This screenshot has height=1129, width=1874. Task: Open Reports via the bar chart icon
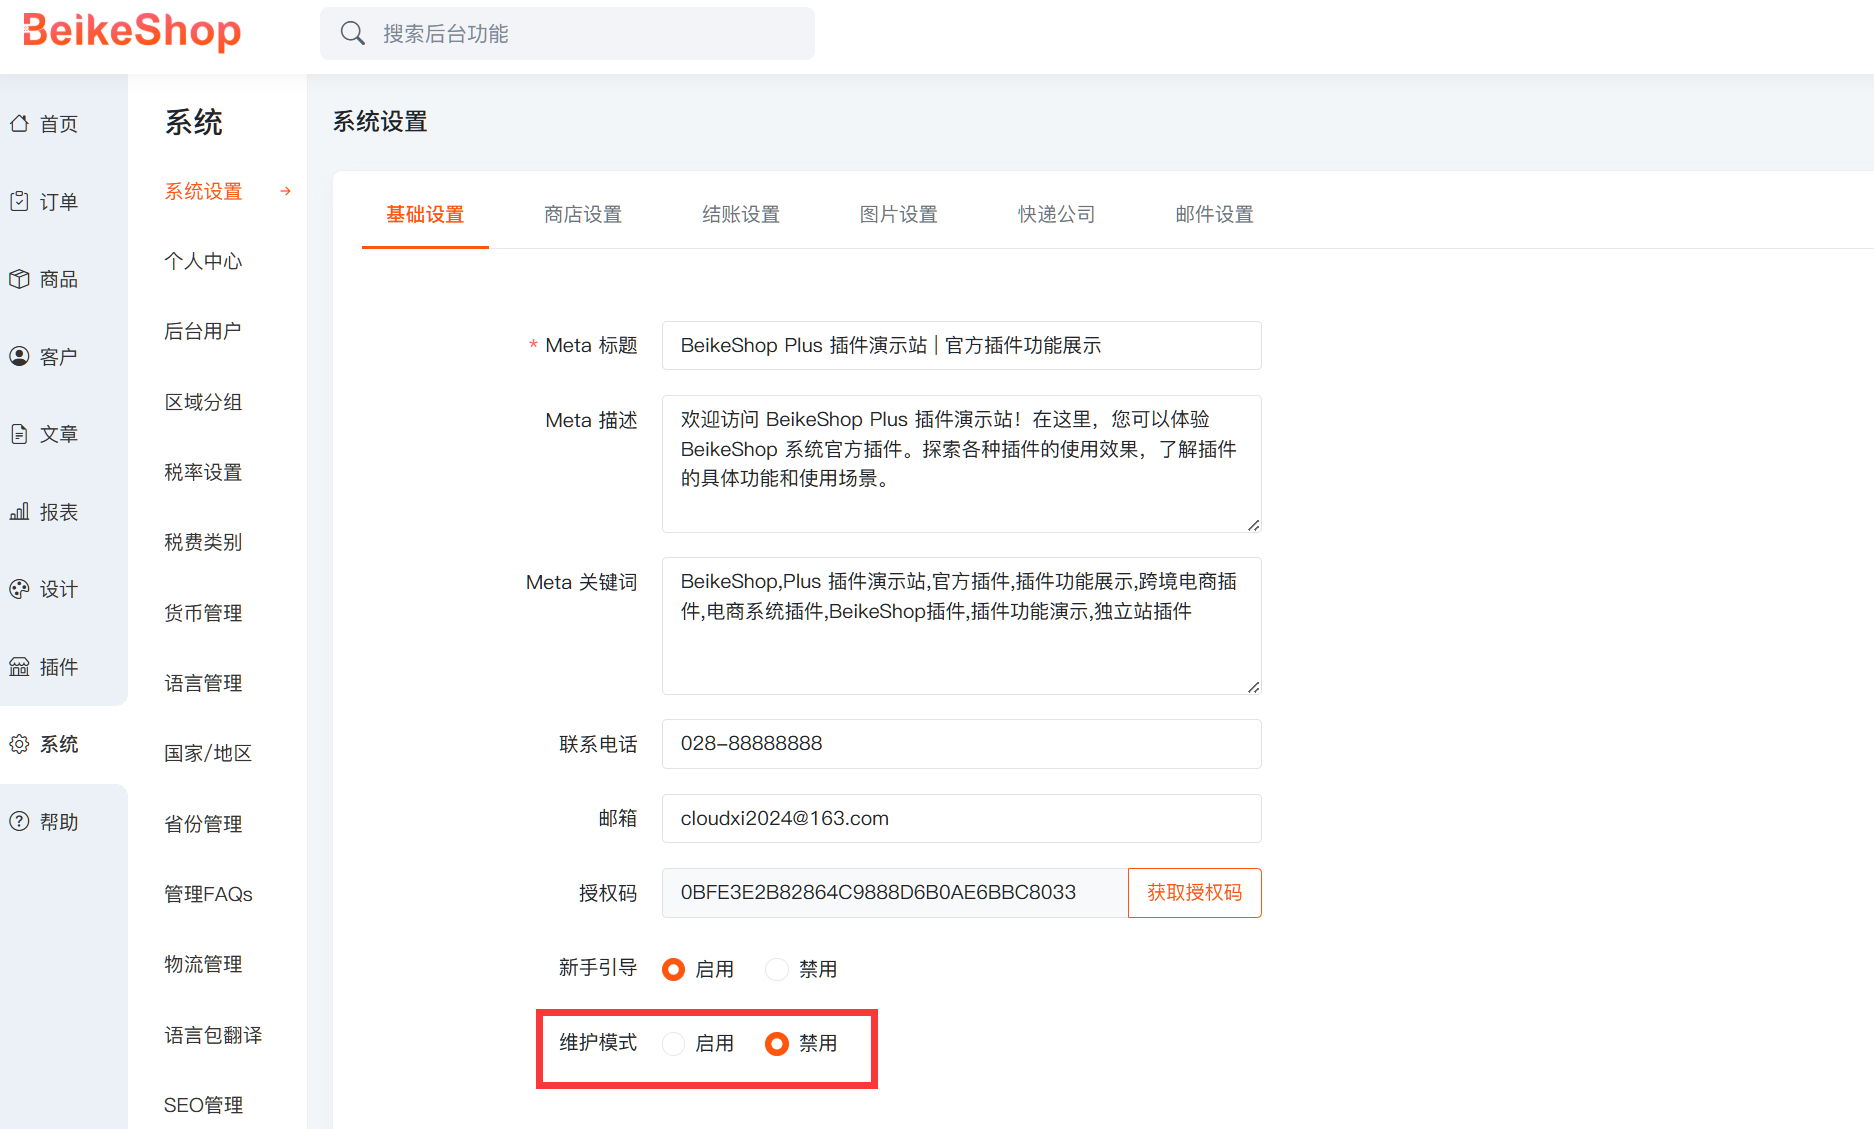click(x=19, y=512)
